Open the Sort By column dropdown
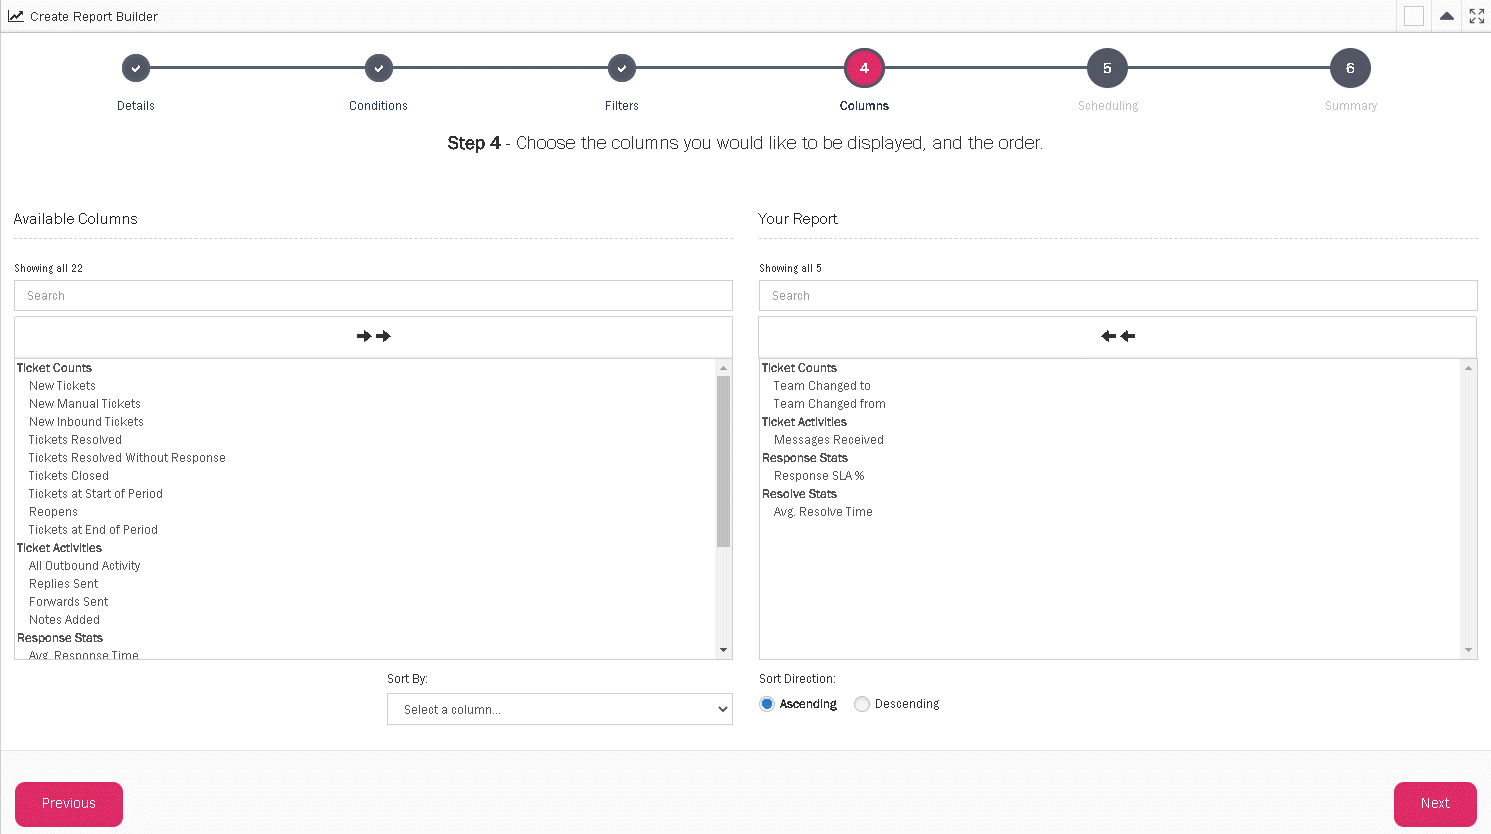Image resolution: width=1491 pixels, height=834 pixels. point(559,709)
